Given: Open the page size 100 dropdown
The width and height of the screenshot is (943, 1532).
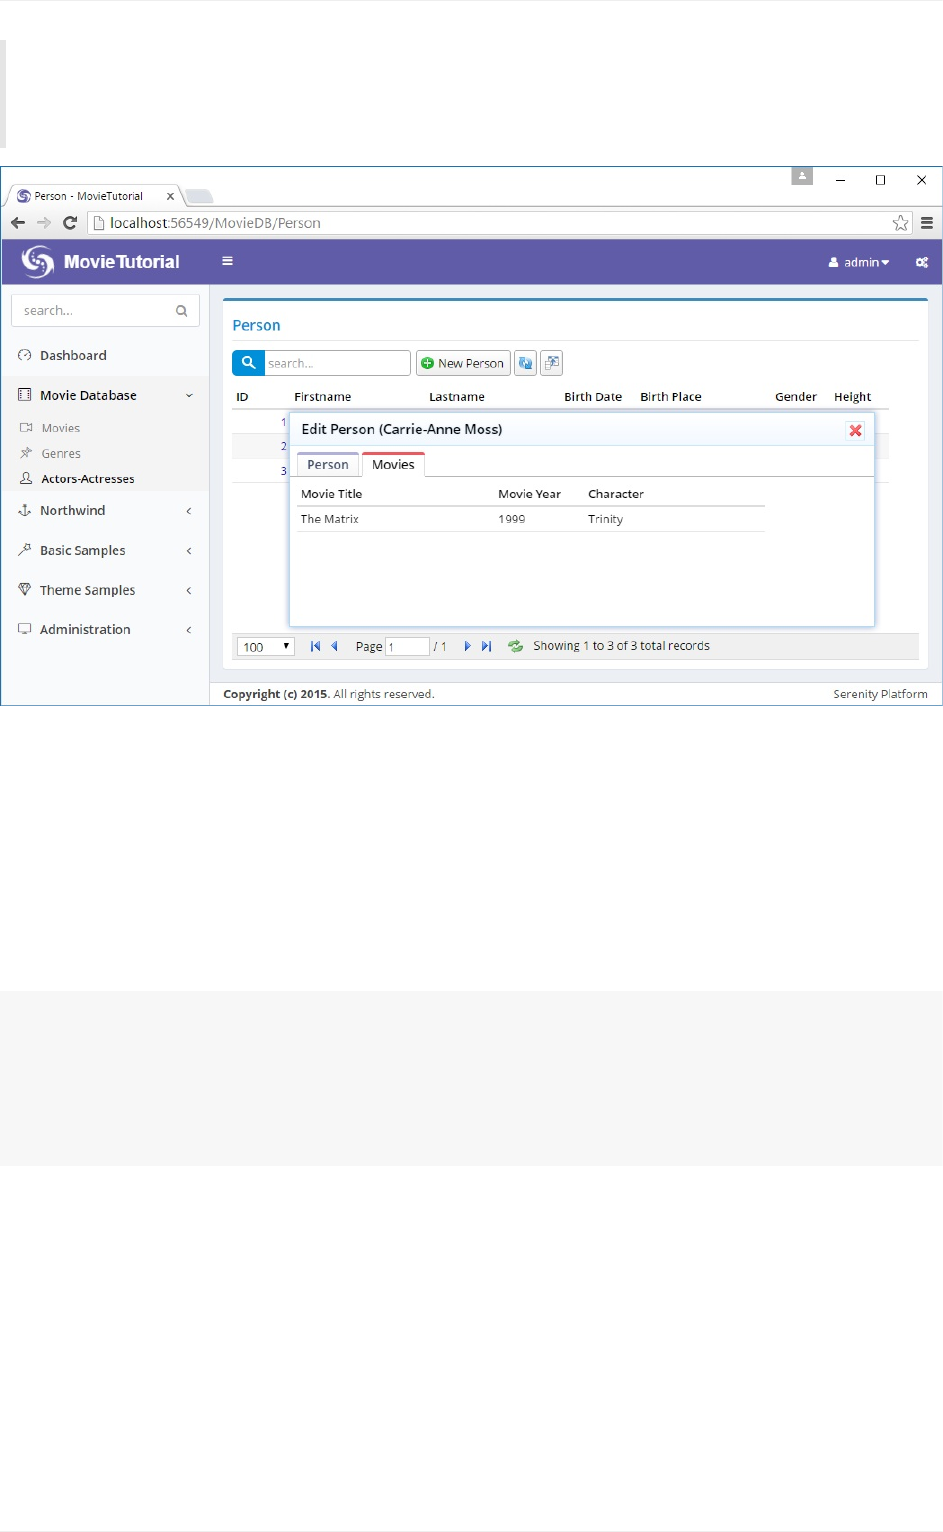Looking at the screenshot, I should [x=266, y=646].
